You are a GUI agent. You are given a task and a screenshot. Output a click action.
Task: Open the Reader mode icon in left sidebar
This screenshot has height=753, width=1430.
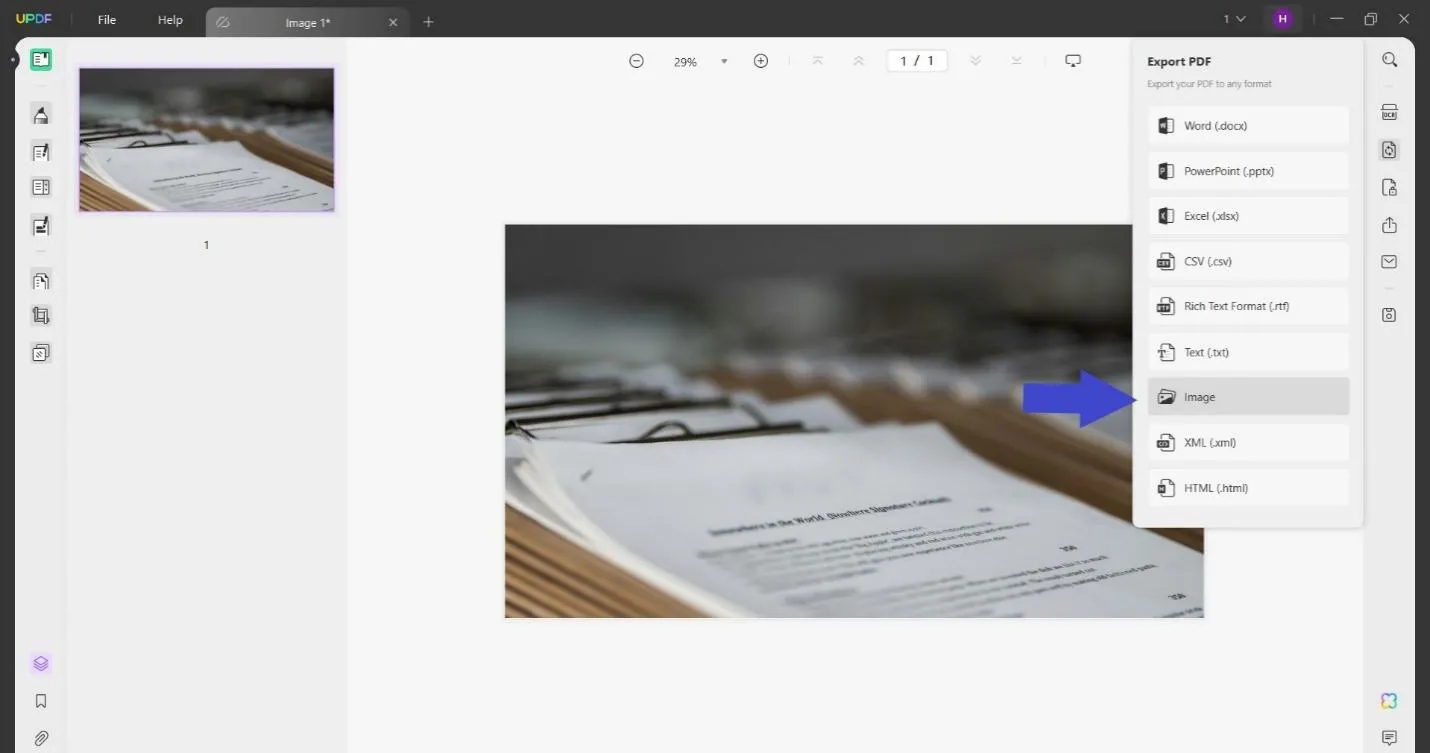tap(41, 60)
